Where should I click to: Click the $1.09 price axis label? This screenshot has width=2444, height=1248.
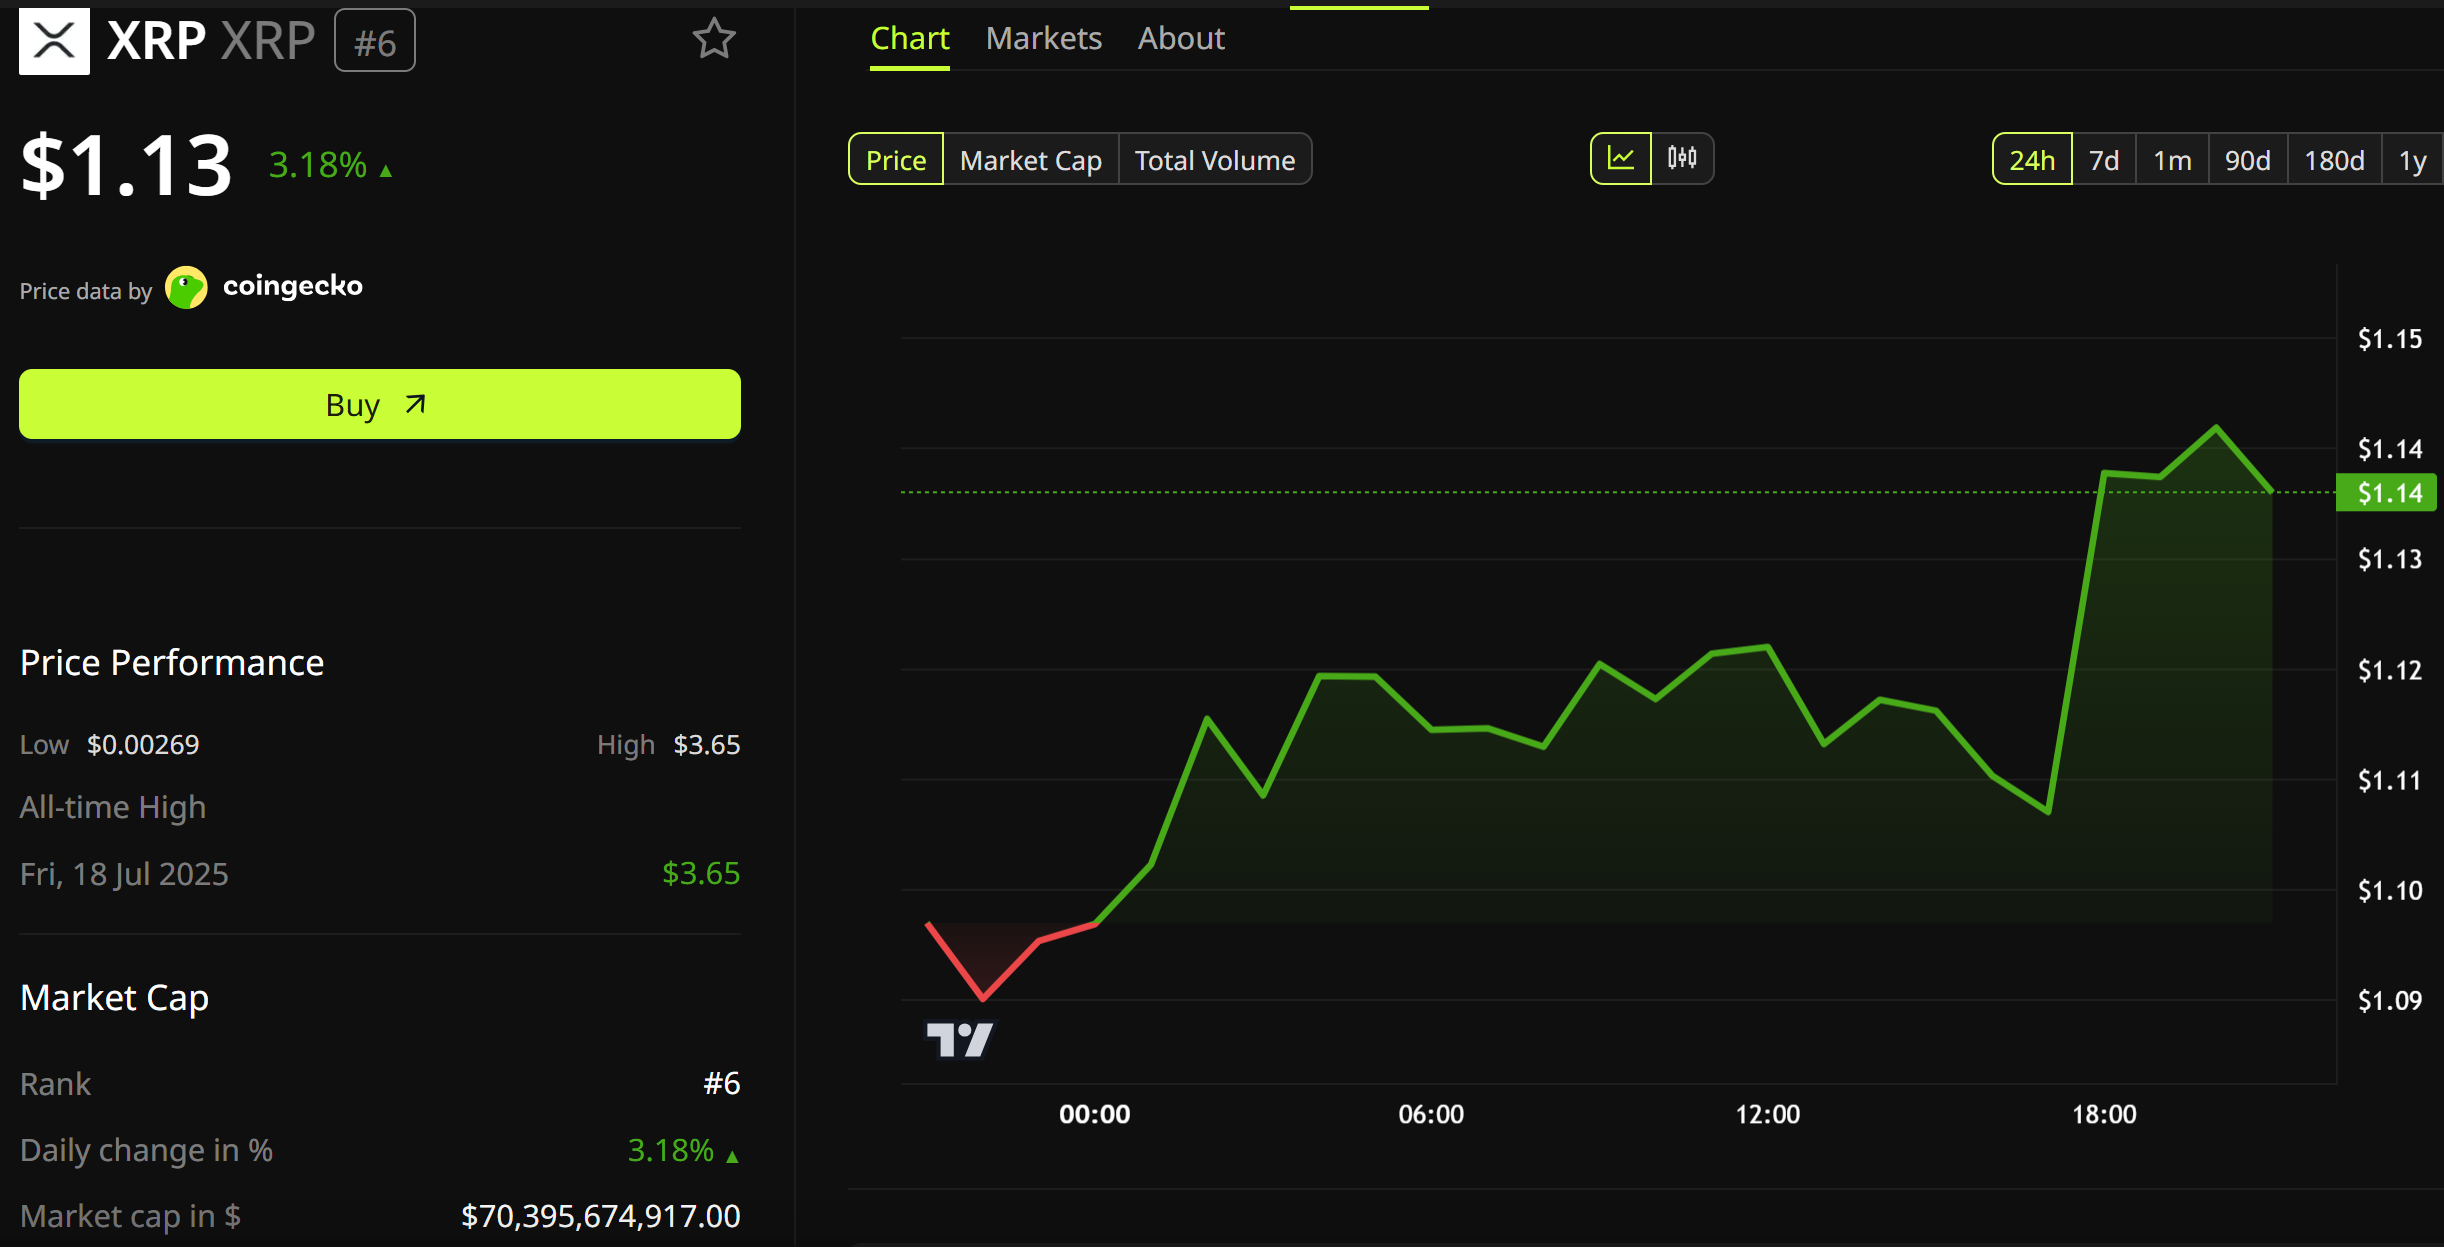[2390, 1000]
